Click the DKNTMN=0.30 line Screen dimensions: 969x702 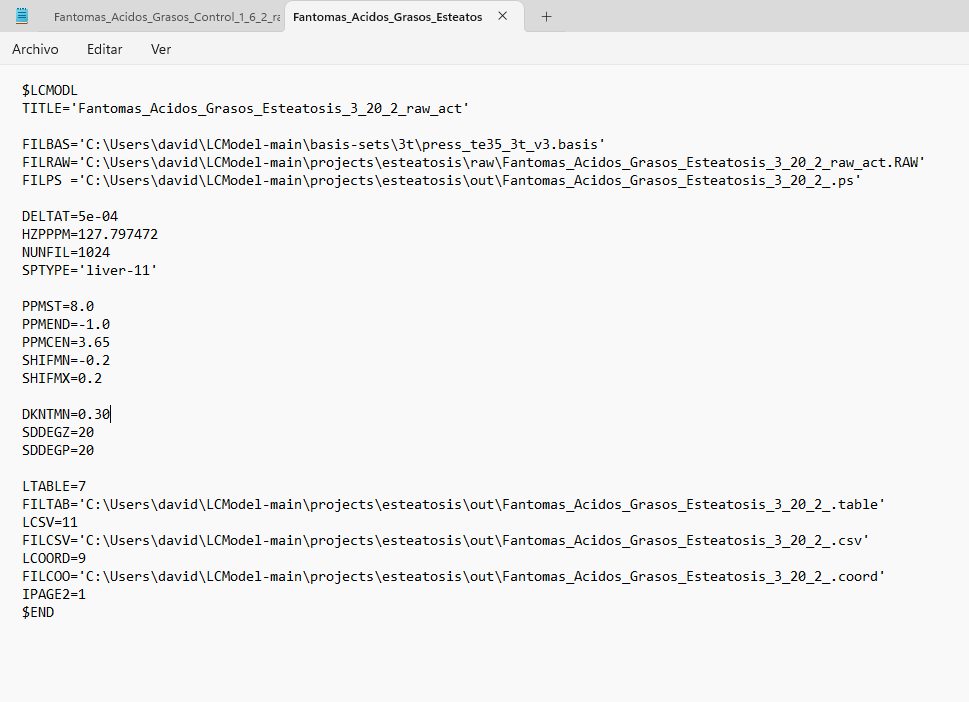[66, 414]
